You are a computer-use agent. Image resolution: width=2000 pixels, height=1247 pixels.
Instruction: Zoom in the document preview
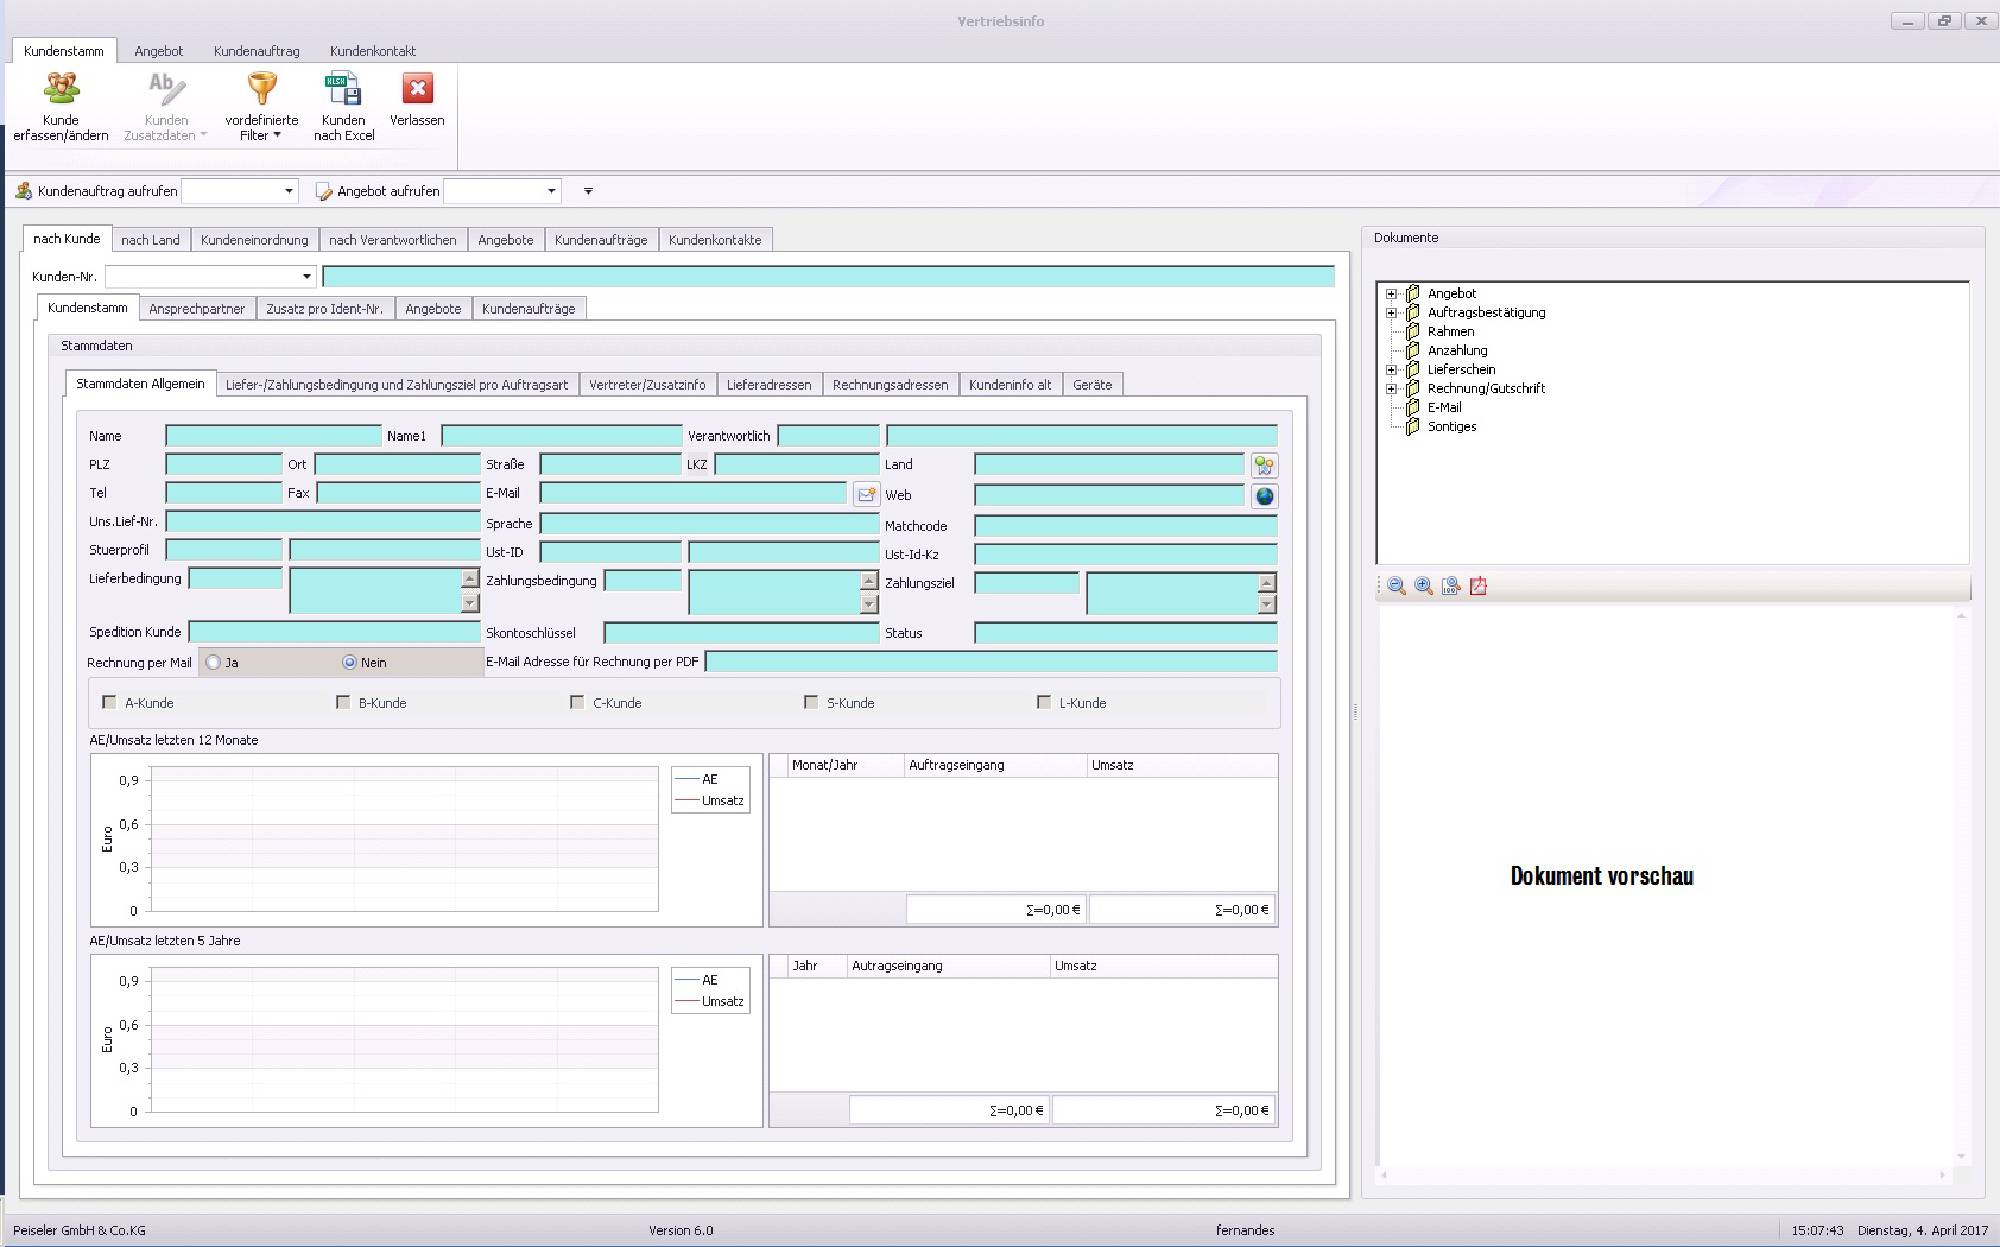click(1423, 586)
